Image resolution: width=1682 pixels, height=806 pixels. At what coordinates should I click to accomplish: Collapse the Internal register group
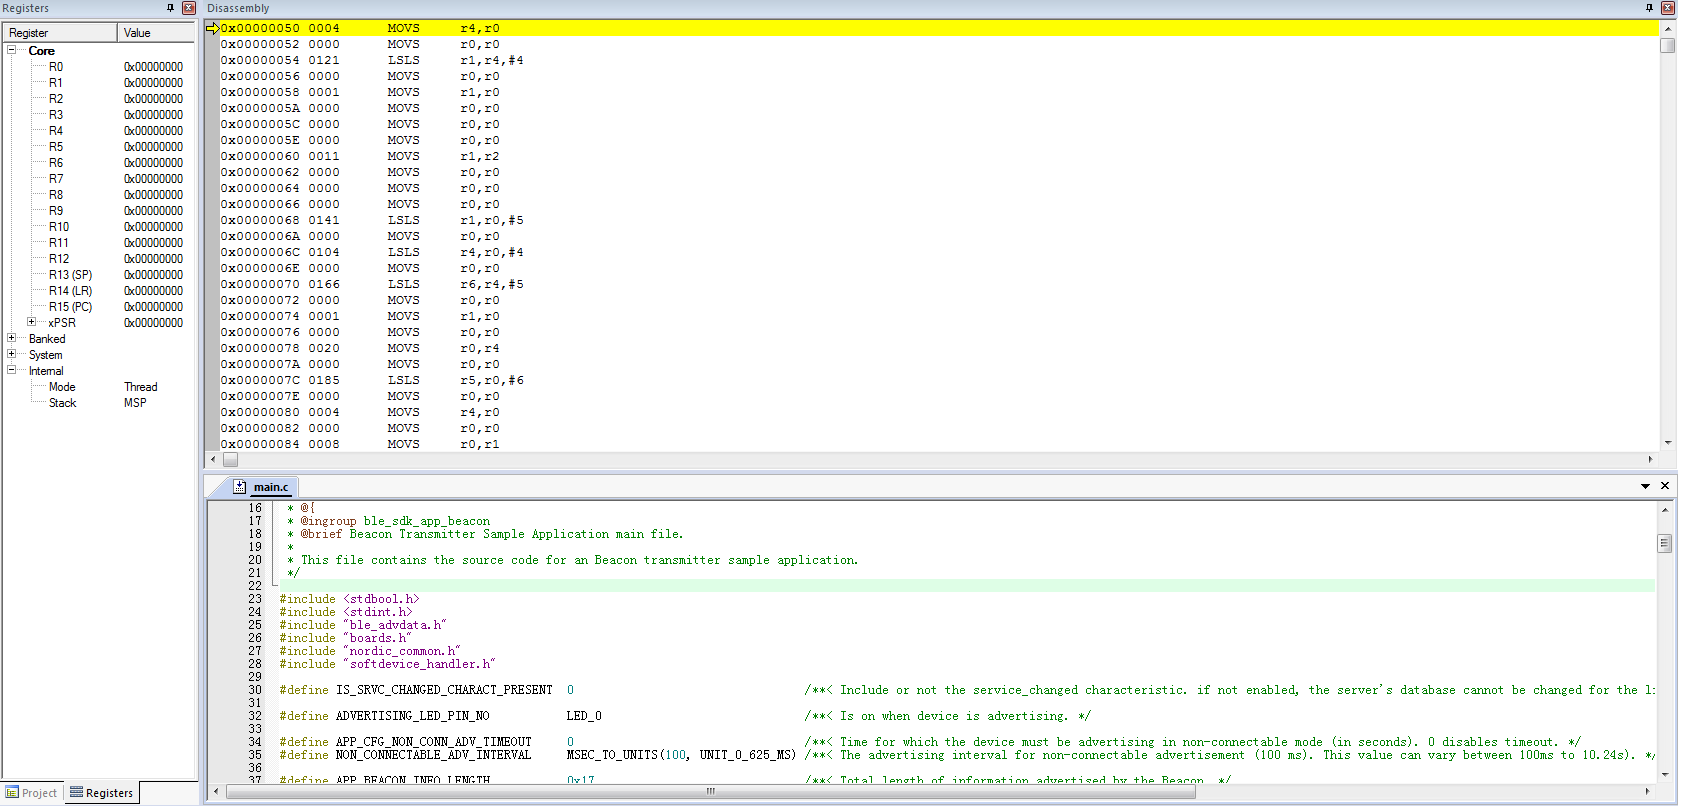12,370
